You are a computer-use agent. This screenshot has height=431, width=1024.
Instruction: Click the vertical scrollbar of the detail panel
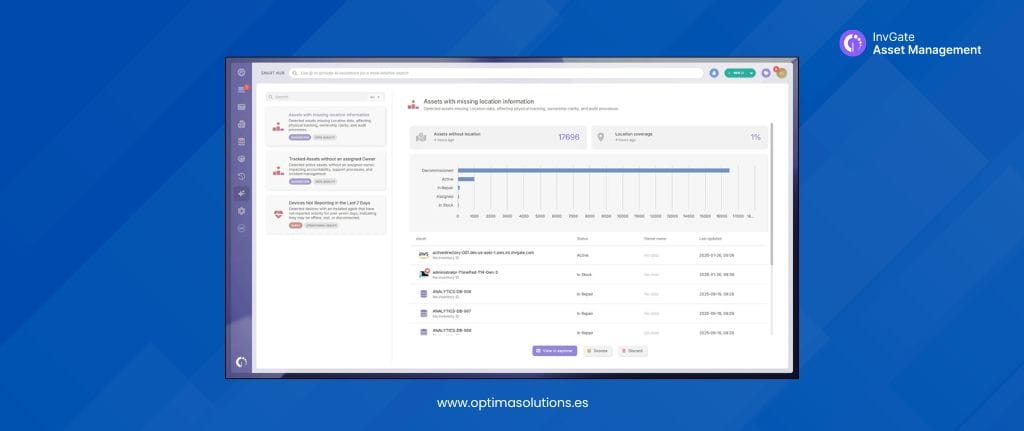click(x=772, y=193)
